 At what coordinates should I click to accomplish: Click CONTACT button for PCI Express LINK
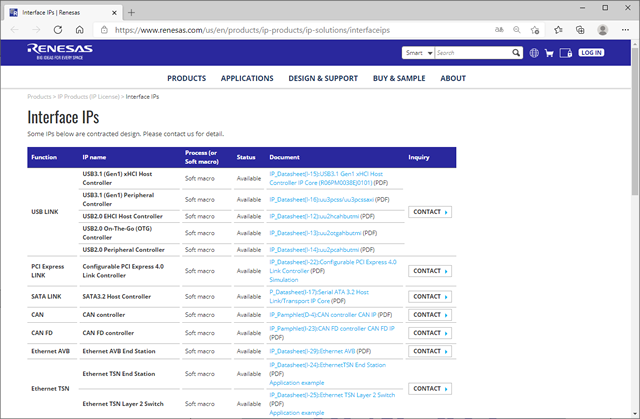(x=430, y=271)
